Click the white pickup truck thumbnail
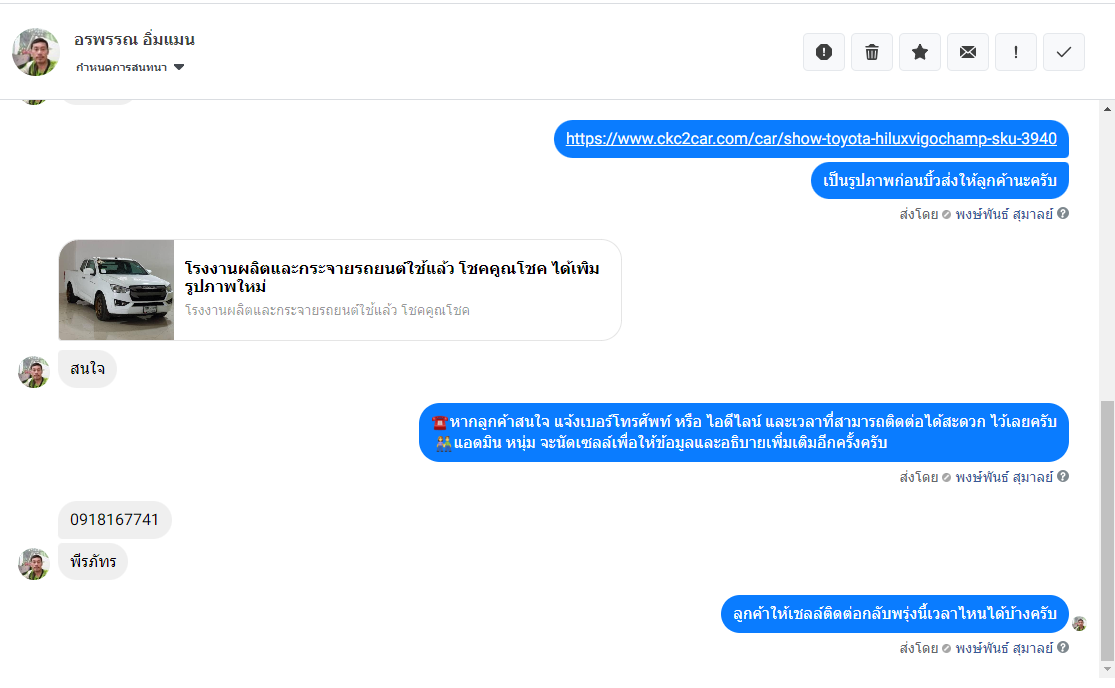 click(117, 290)
